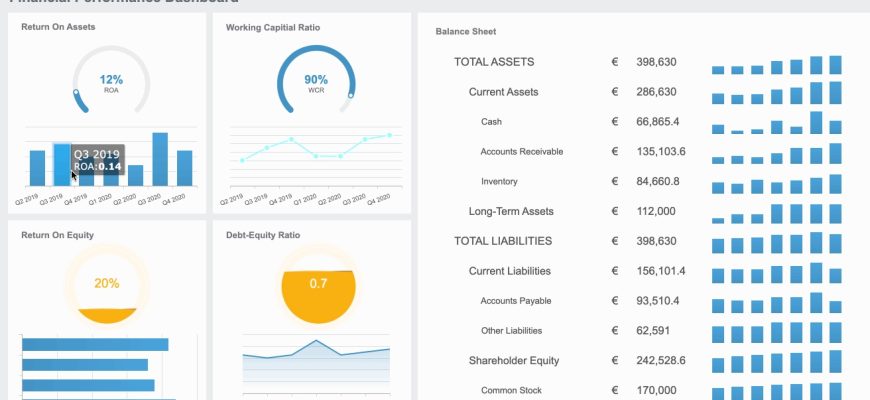Click the 90% WCR gauge
870x400 pixels.
[x=315, y=82]
